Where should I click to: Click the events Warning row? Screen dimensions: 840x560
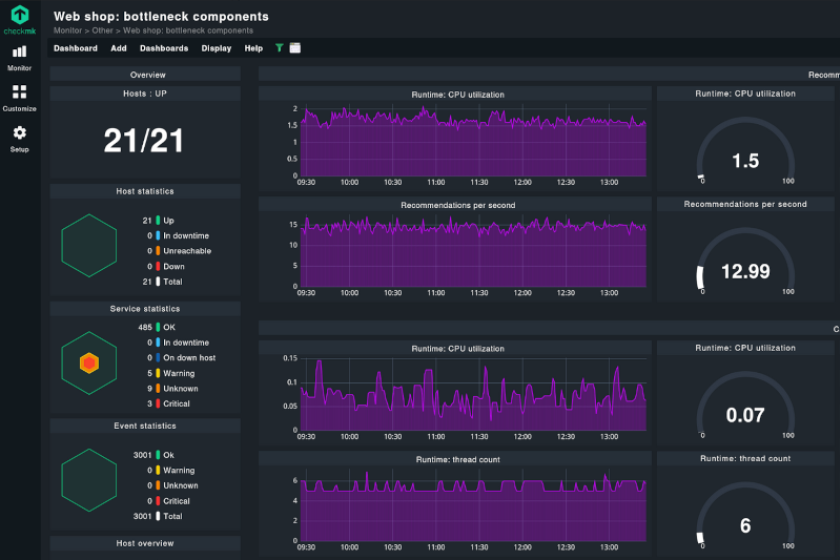tap(171, 470)
